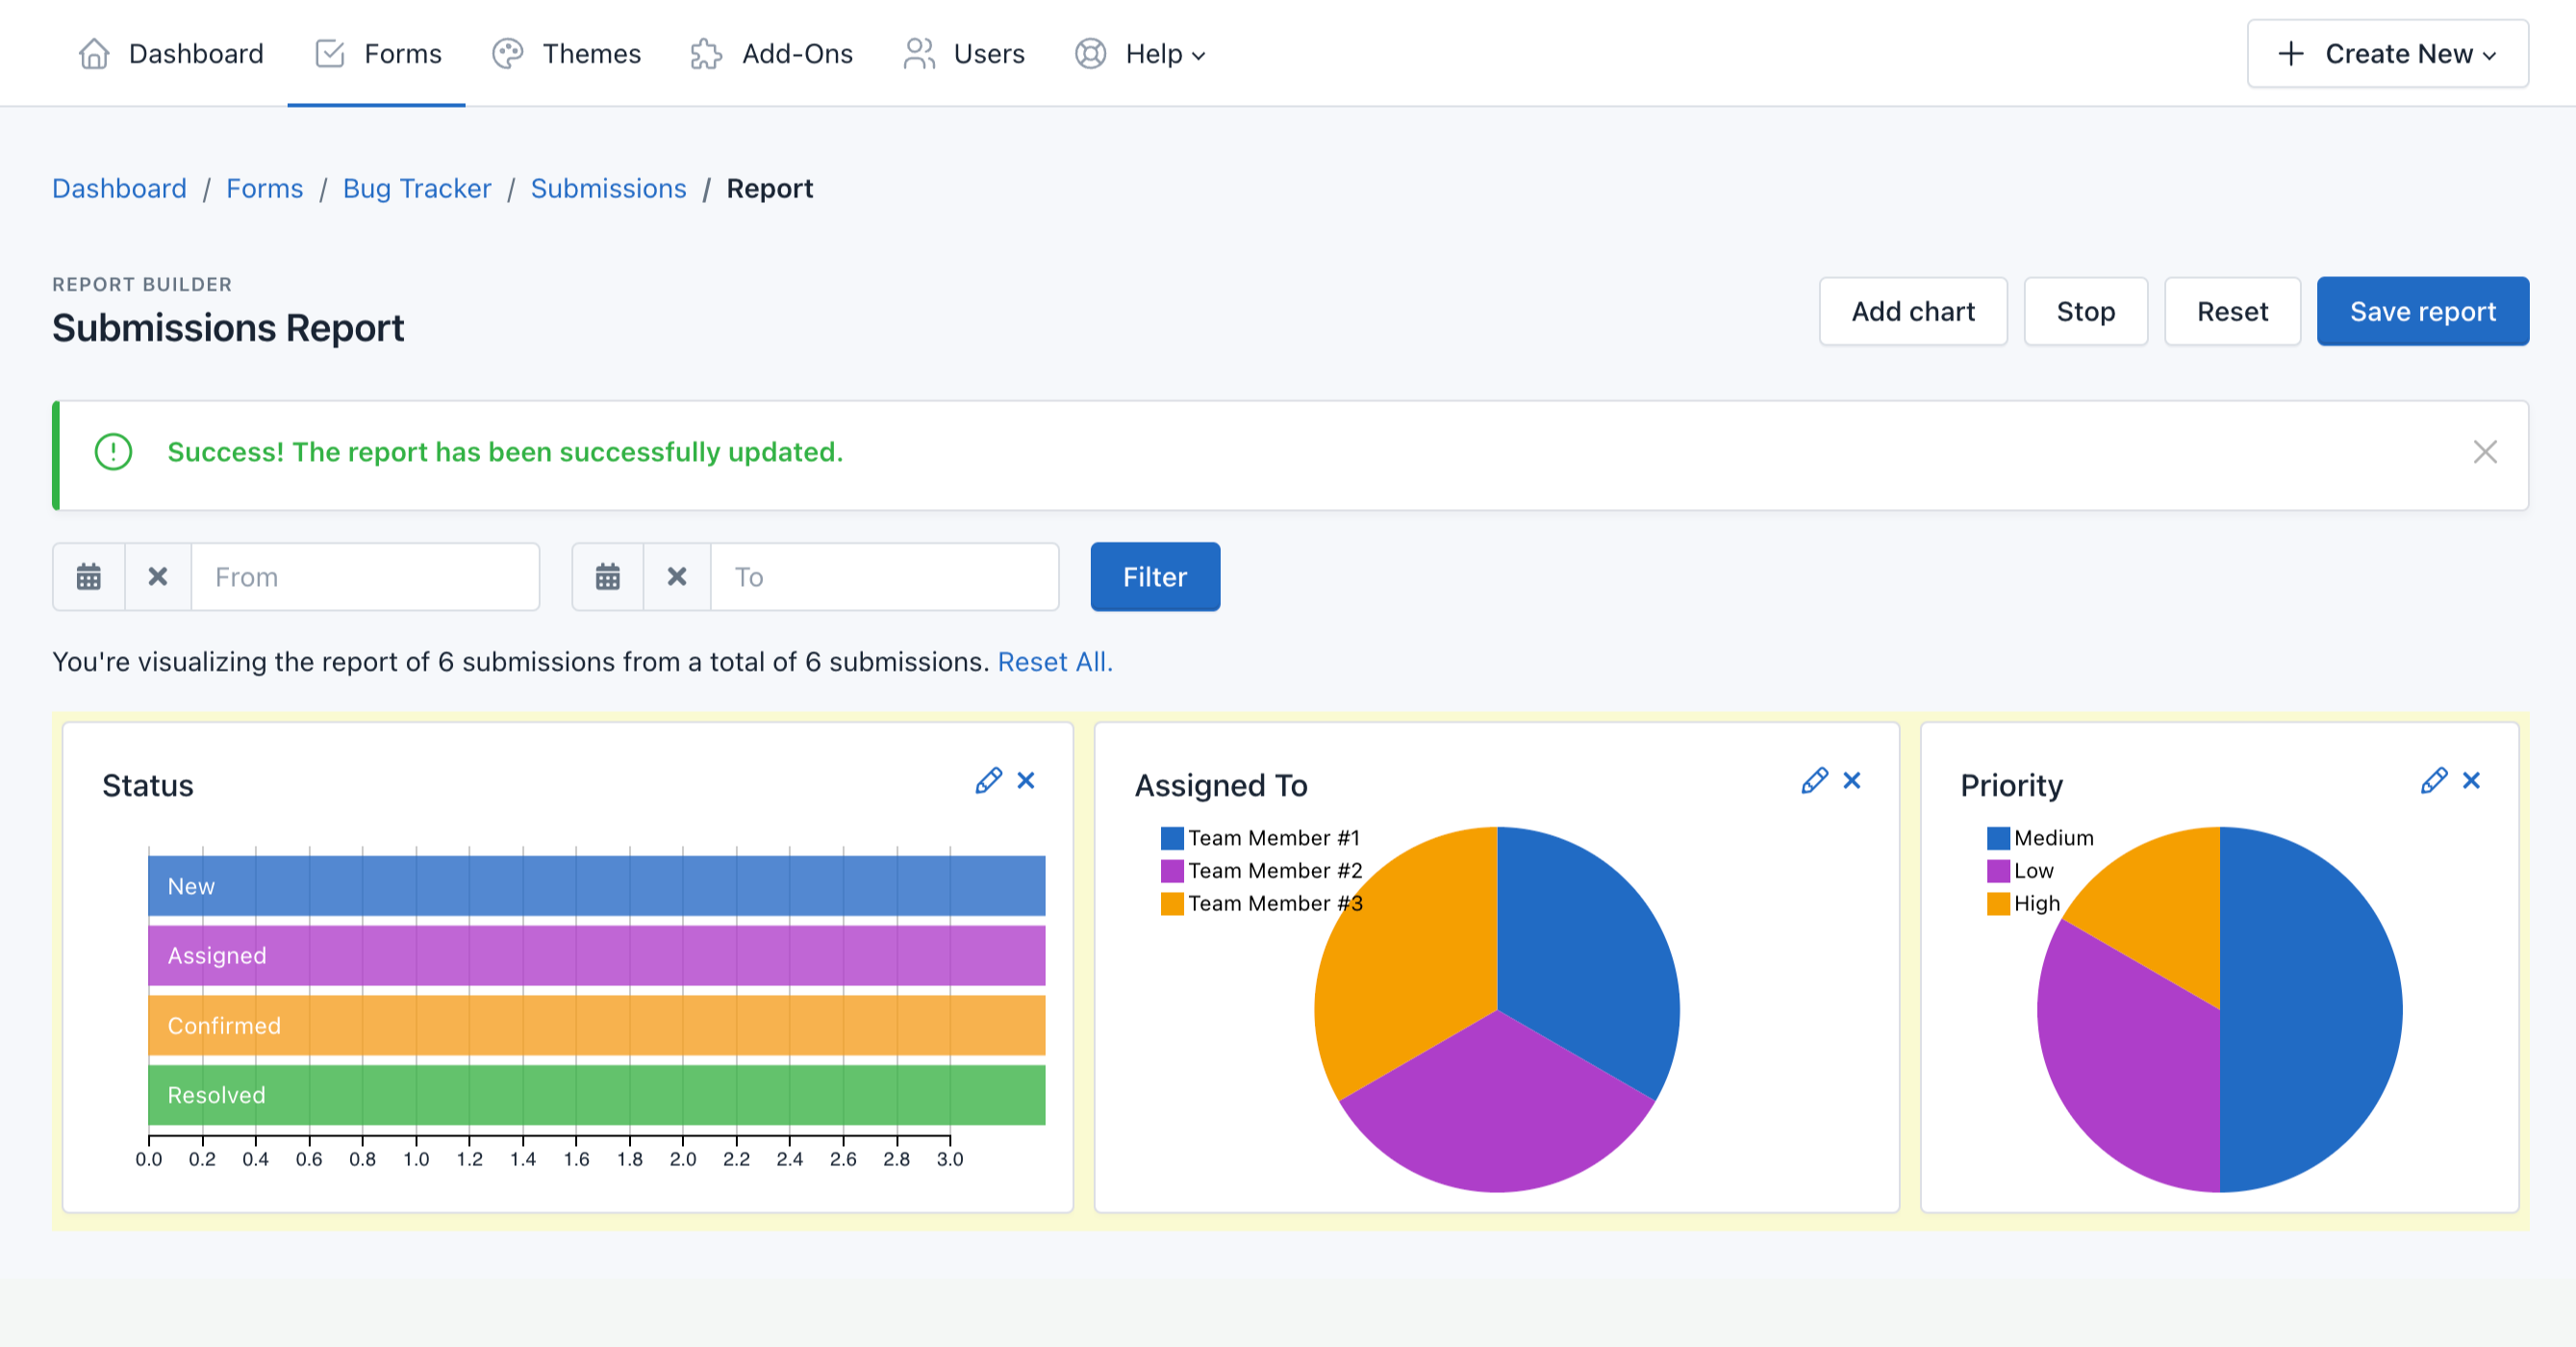Edit the Status chart with the pencil icon
The width and height of the screenshot is (2576, 1347).
(988, 781)
